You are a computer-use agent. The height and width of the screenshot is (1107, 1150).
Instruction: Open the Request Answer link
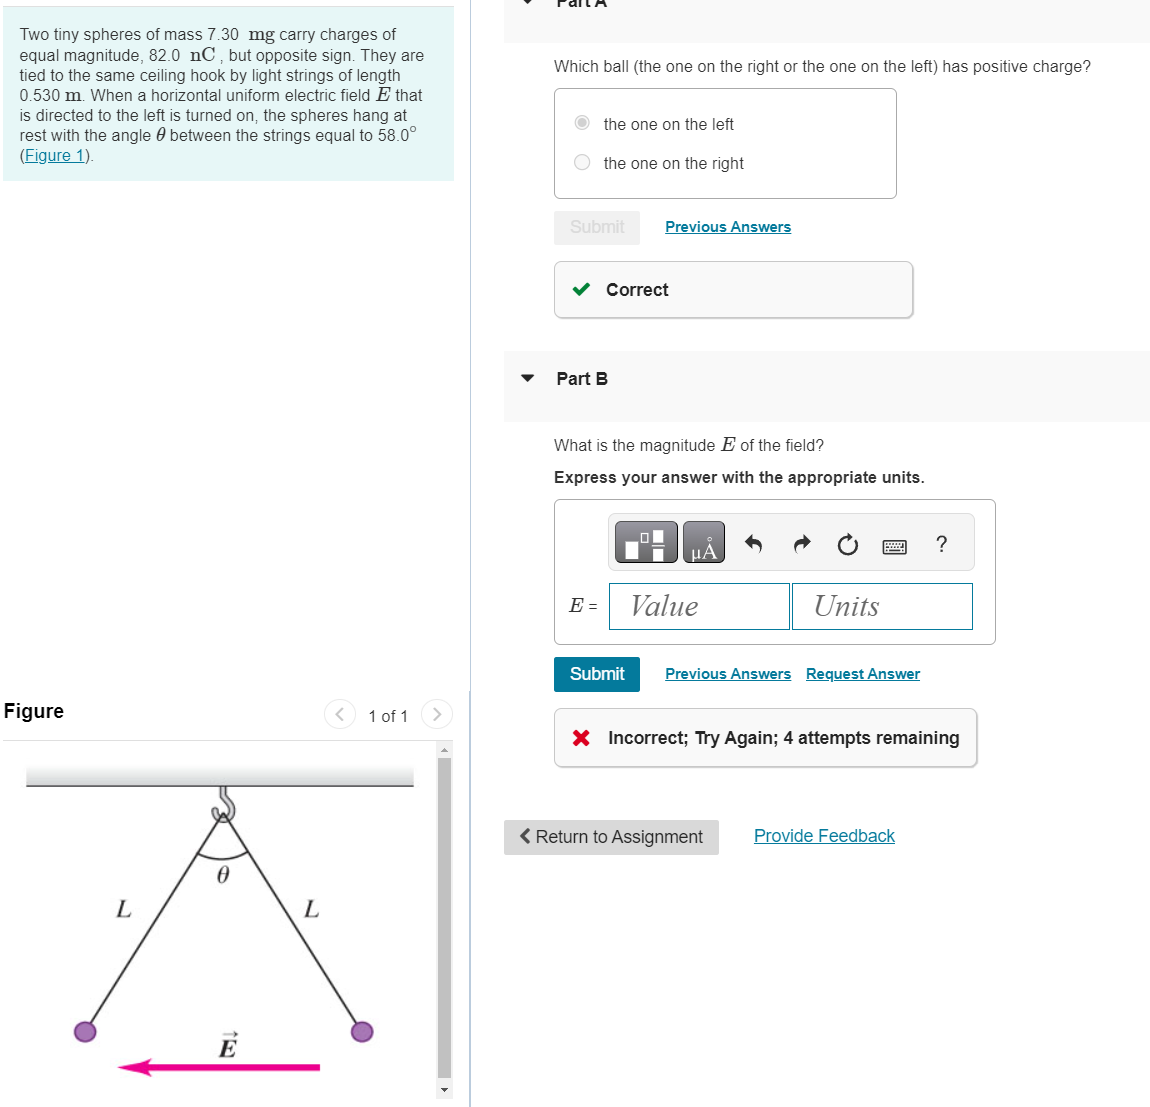pos(862,674)
